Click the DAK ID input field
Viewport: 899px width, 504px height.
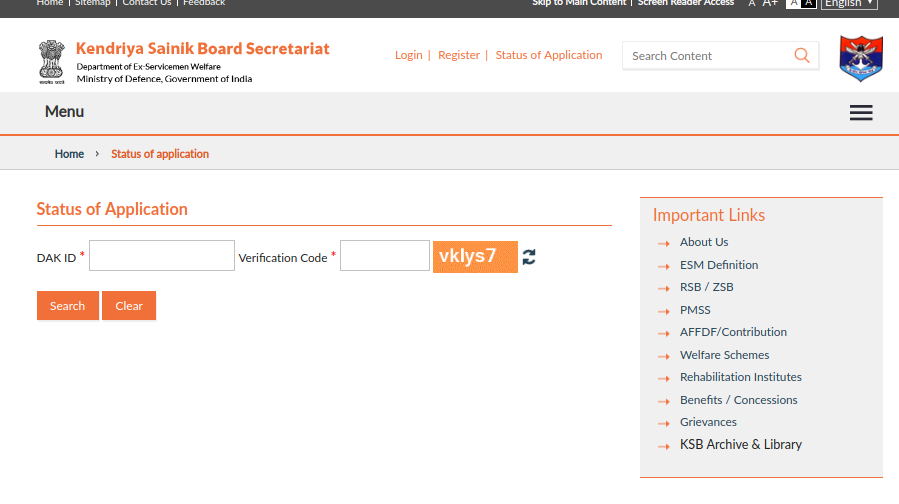[x=162, y=256]
